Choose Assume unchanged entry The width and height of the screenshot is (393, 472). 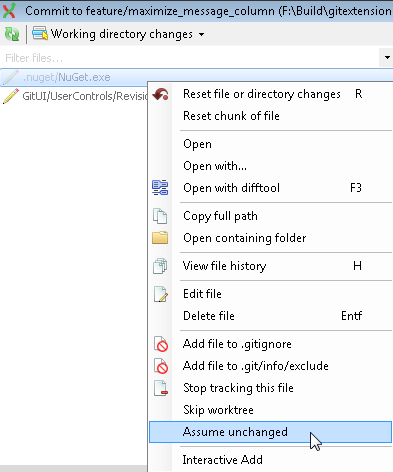tap(271, 432)
